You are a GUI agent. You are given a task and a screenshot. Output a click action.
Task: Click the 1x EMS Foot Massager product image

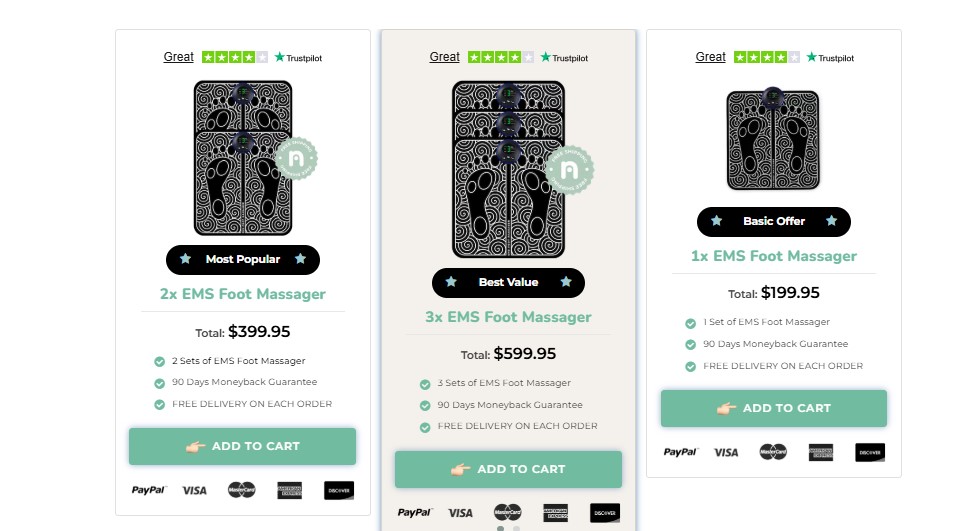(773, 139)
